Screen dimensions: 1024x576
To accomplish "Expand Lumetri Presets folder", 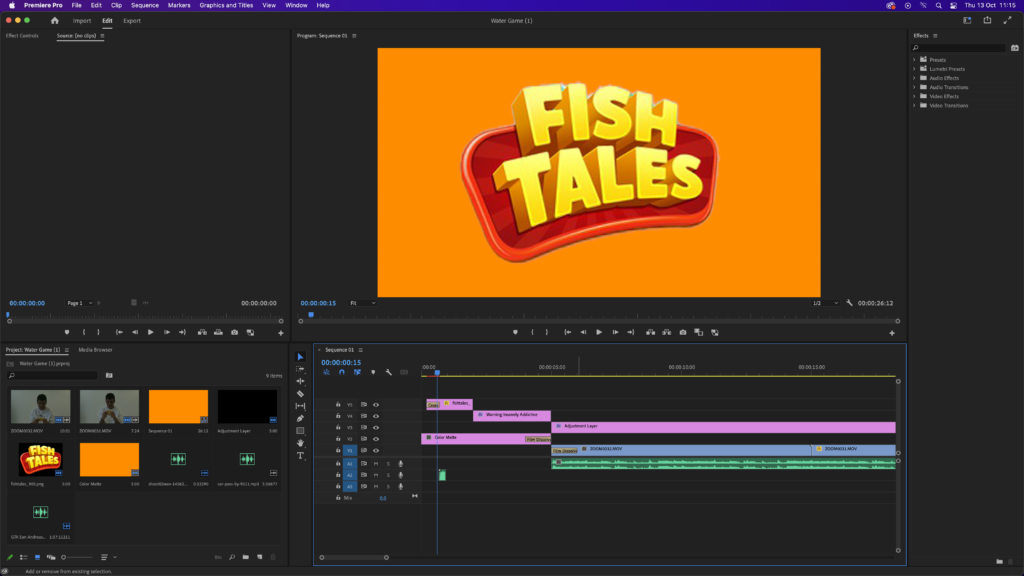I will 914,69.
